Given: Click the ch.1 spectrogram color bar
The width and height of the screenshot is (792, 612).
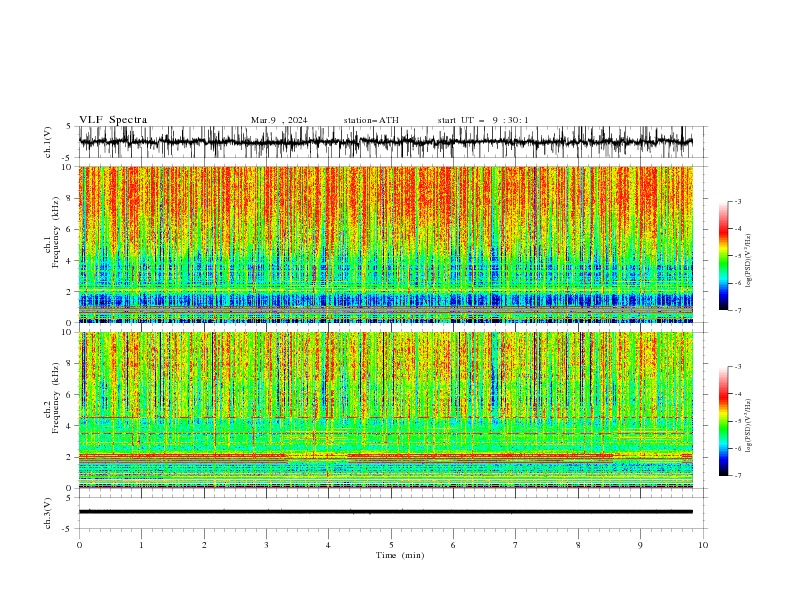Looking at the screenshot, I should (723, 256).
